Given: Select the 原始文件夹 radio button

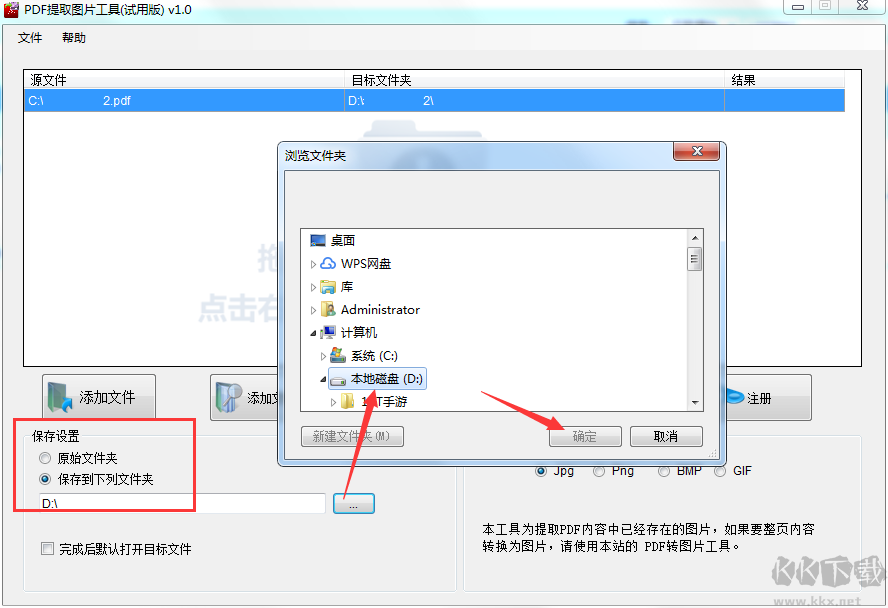Looking at the screenshot, I should (x=45, y=457).
